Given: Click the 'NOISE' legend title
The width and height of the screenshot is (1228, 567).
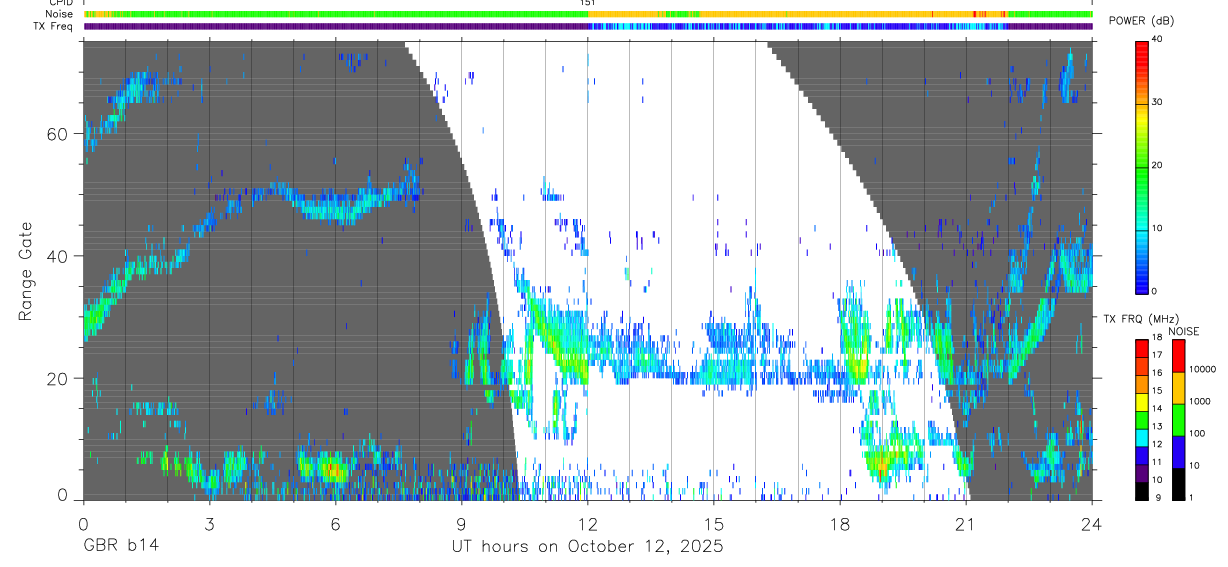Looking at the screenshot, I should [x=1184, y=330].
